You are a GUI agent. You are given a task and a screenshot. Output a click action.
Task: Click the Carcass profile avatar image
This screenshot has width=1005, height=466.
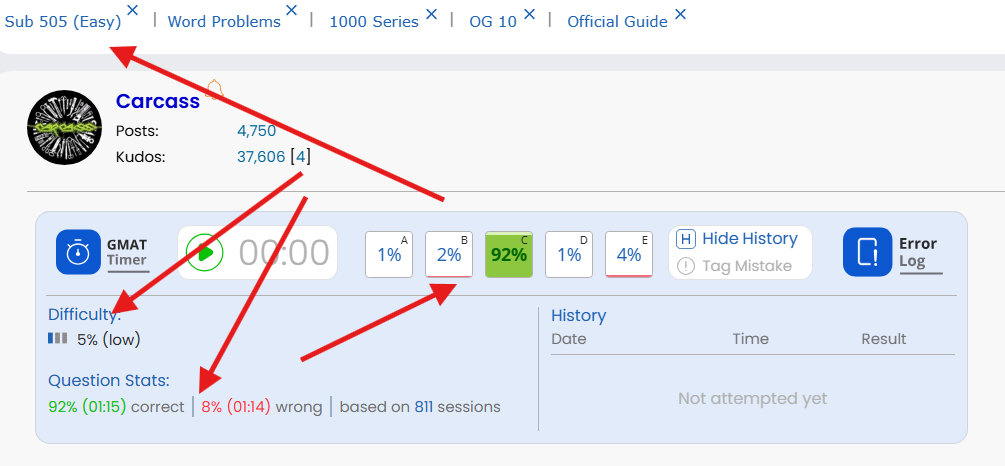(64, 128)
